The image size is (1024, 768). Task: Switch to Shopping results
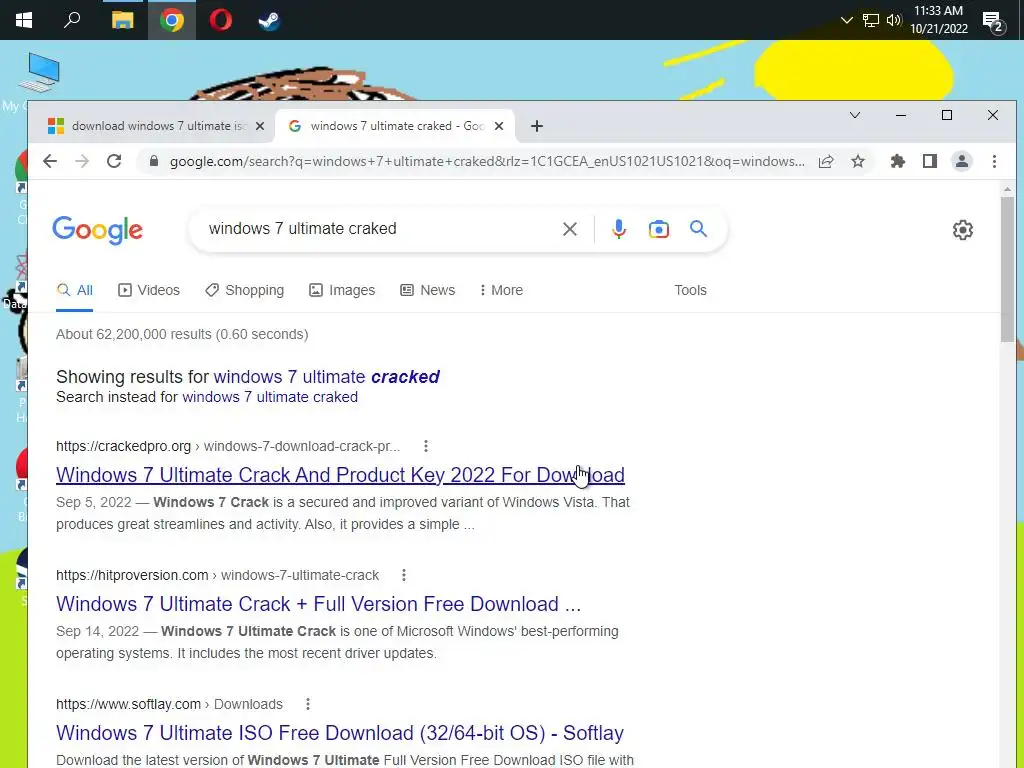(245, 290)
